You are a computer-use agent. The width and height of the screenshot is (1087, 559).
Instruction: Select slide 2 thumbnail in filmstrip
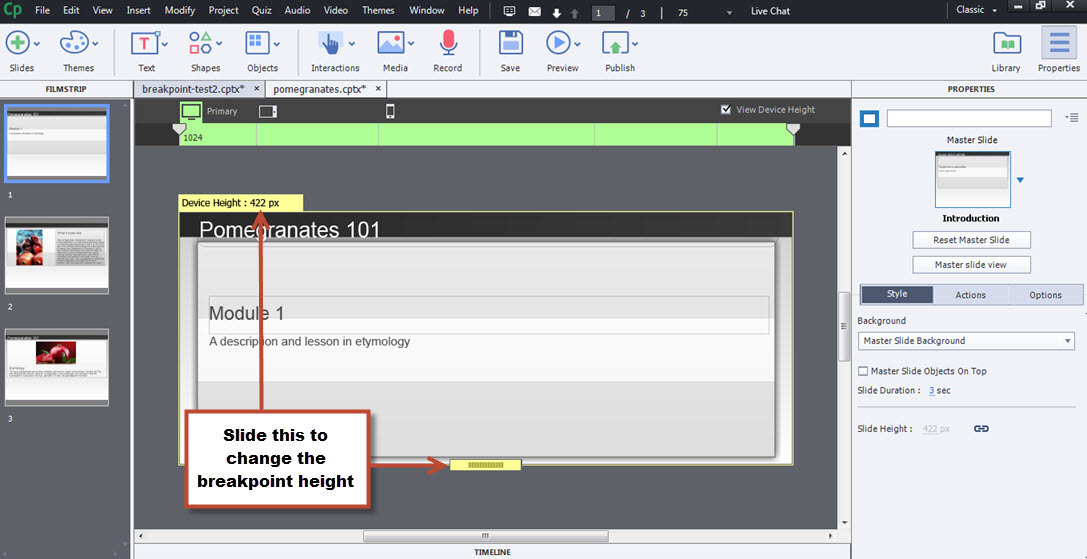(57, 255)
